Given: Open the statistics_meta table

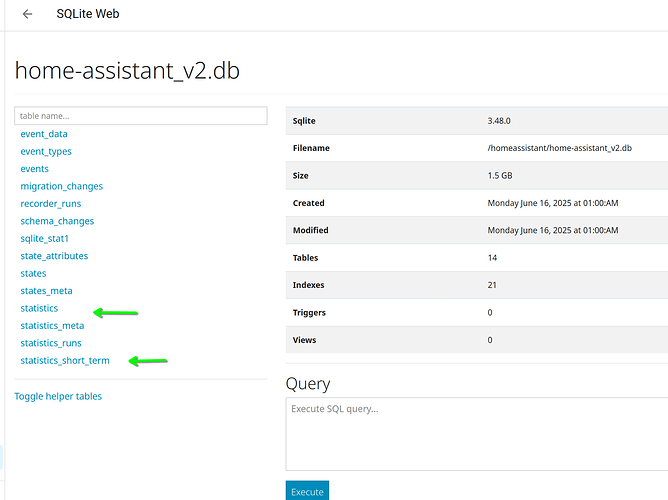Looking at the screenshot, I should click(x=52, y=326).
